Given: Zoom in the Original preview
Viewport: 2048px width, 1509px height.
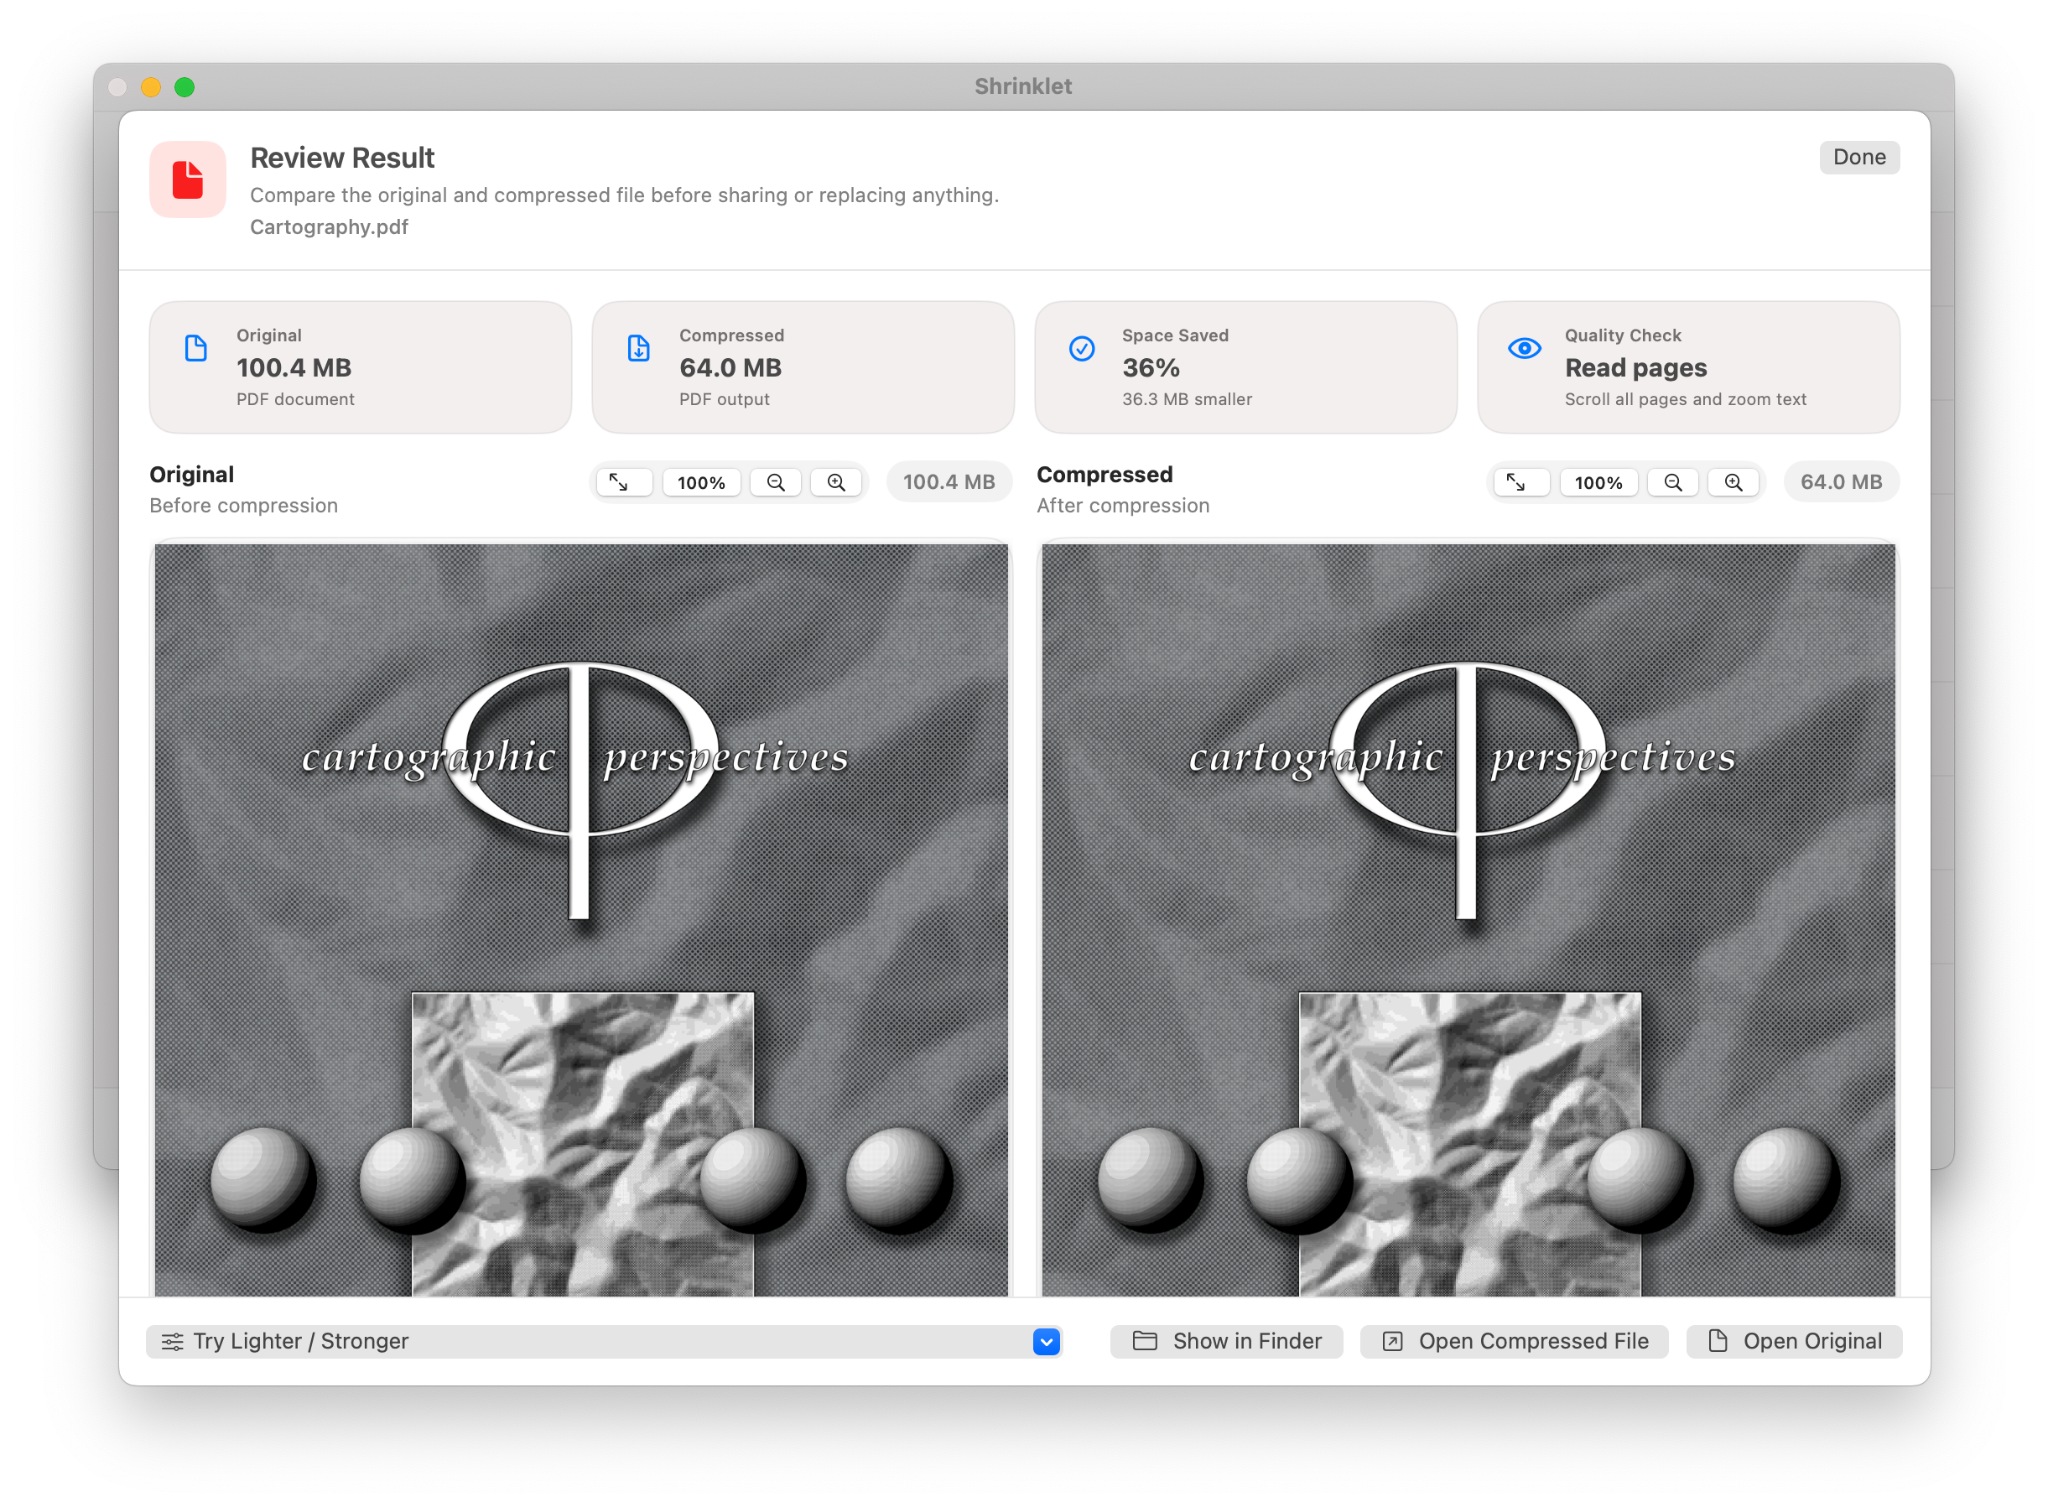Looking at the screenshot, I should click(x=836, y=482).
